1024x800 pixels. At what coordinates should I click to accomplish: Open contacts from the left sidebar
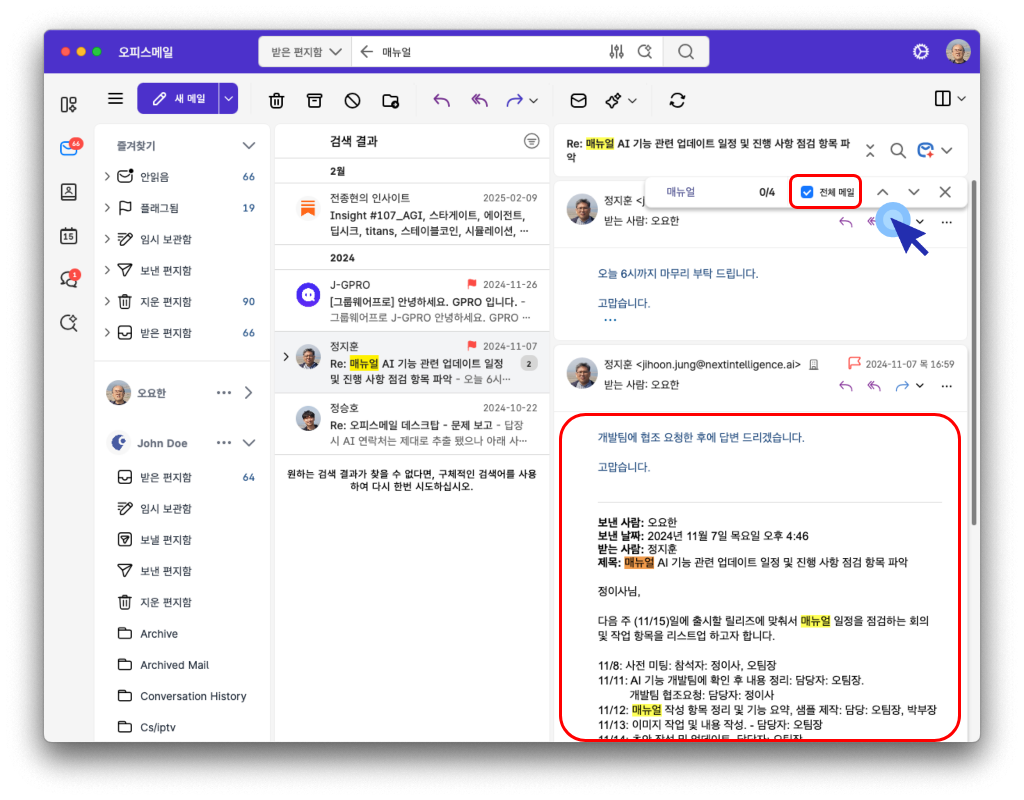(68, 192)
